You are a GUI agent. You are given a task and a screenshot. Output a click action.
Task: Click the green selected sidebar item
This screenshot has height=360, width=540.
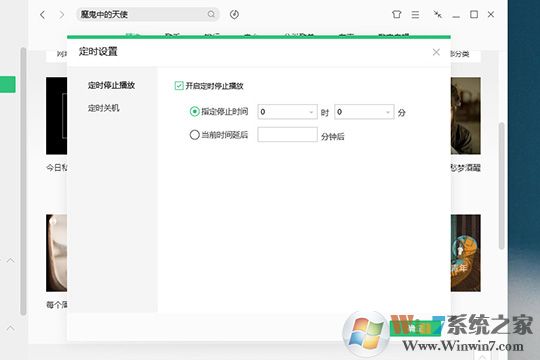[x=8, y=84]
